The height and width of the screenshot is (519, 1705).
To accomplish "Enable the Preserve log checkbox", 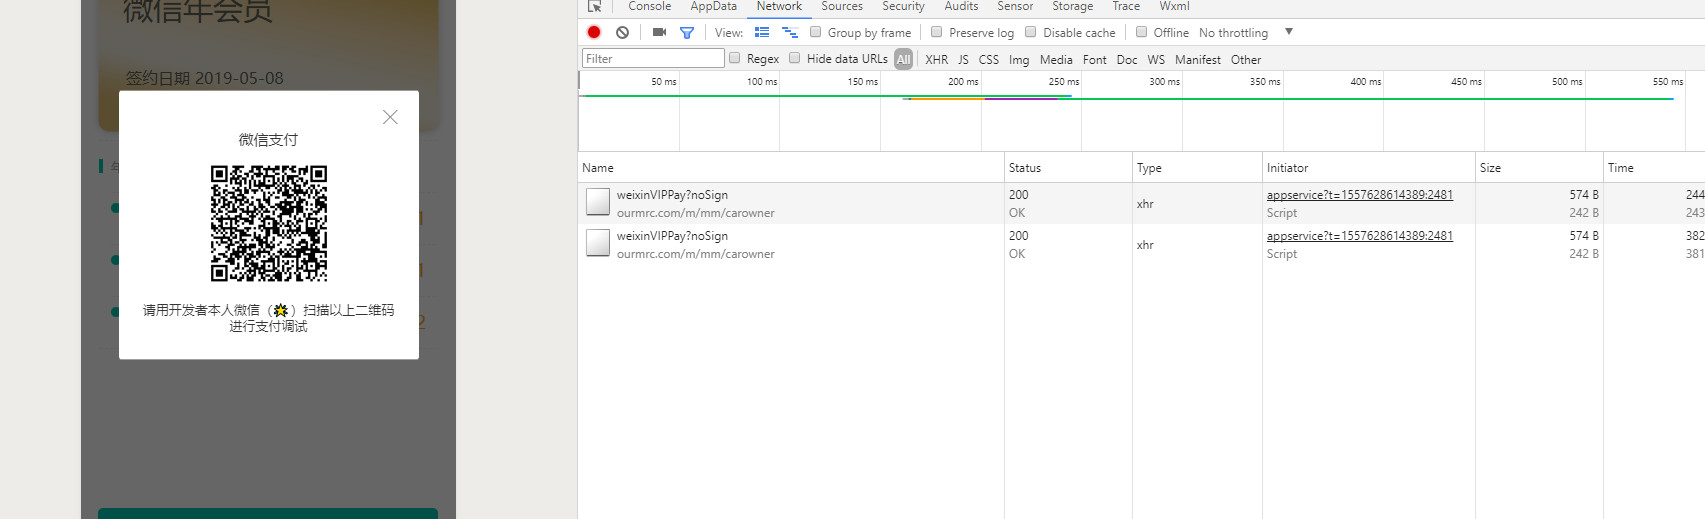I will (937, 32).
